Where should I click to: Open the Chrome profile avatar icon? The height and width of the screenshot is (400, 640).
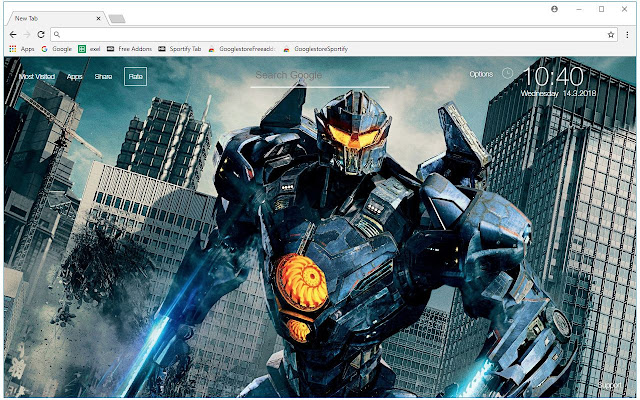tap(554, 9)
